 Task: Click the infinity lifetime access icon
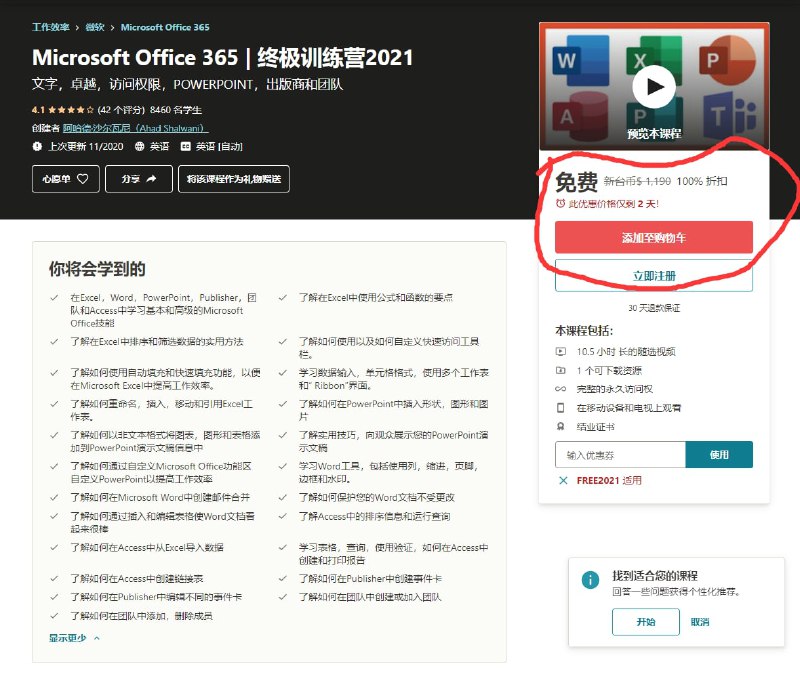(x=561, y=389)
